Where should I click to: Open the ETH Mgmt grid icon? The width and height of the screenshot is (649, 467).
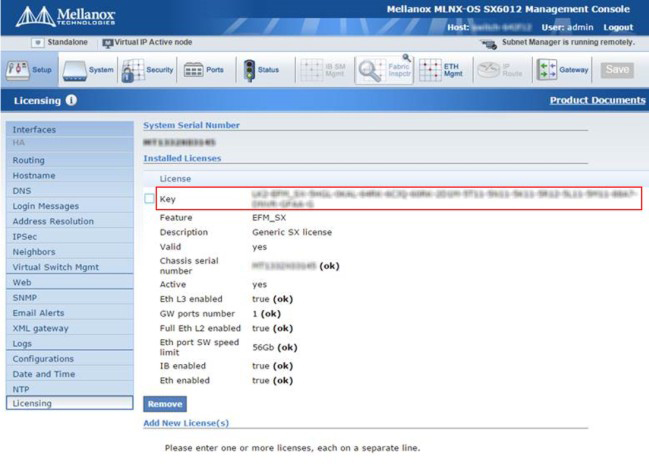[430, 70]
